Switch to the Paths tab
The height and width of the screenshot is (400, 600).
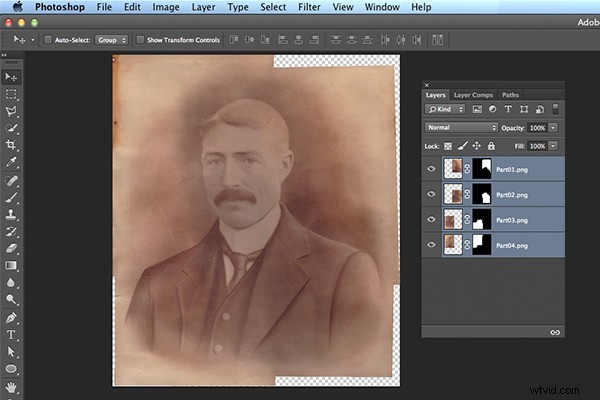click(x=510, y=95)
